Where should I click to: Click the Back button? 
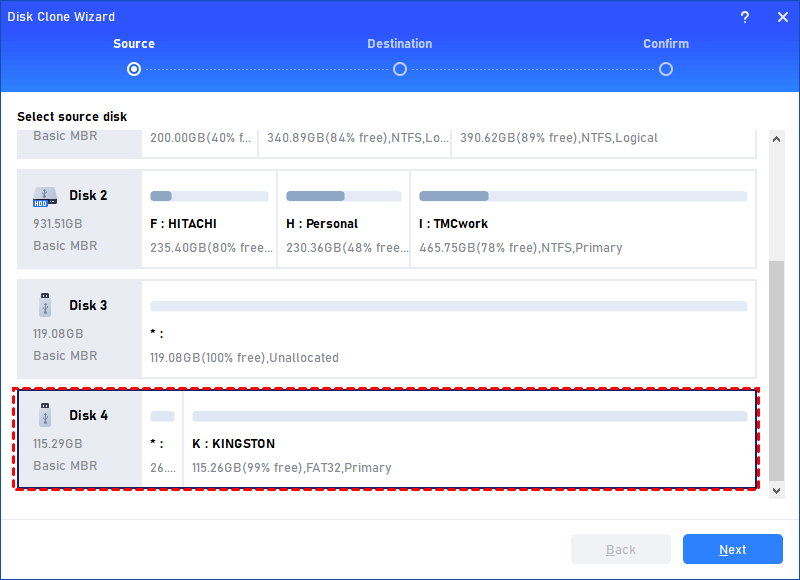pos(620,549)
